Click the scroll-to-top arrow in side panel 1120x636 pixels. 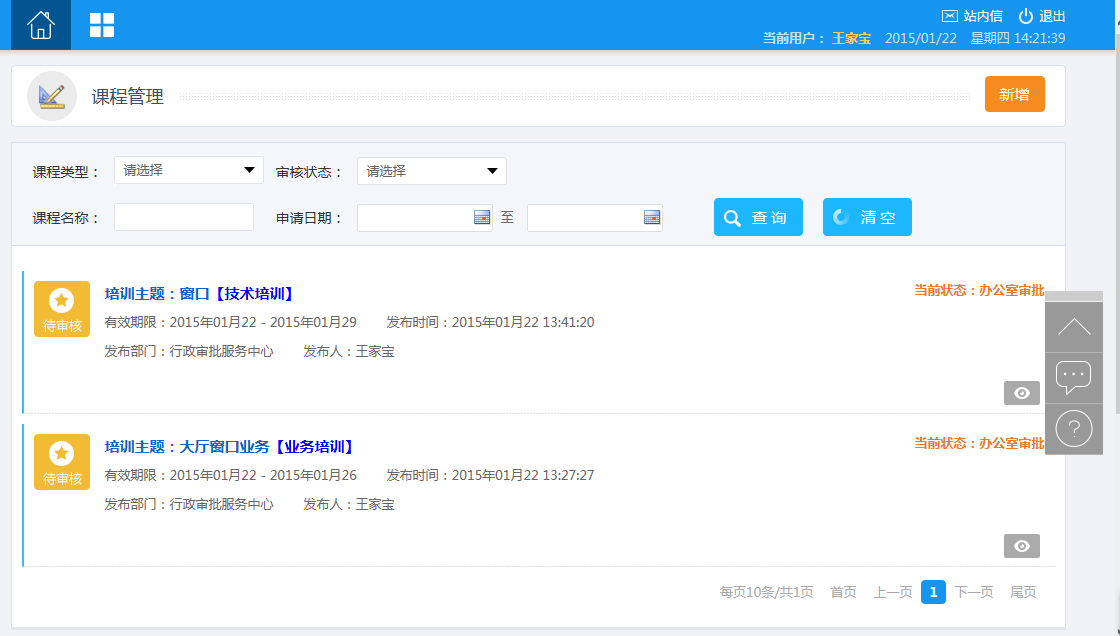point(1074,327)
